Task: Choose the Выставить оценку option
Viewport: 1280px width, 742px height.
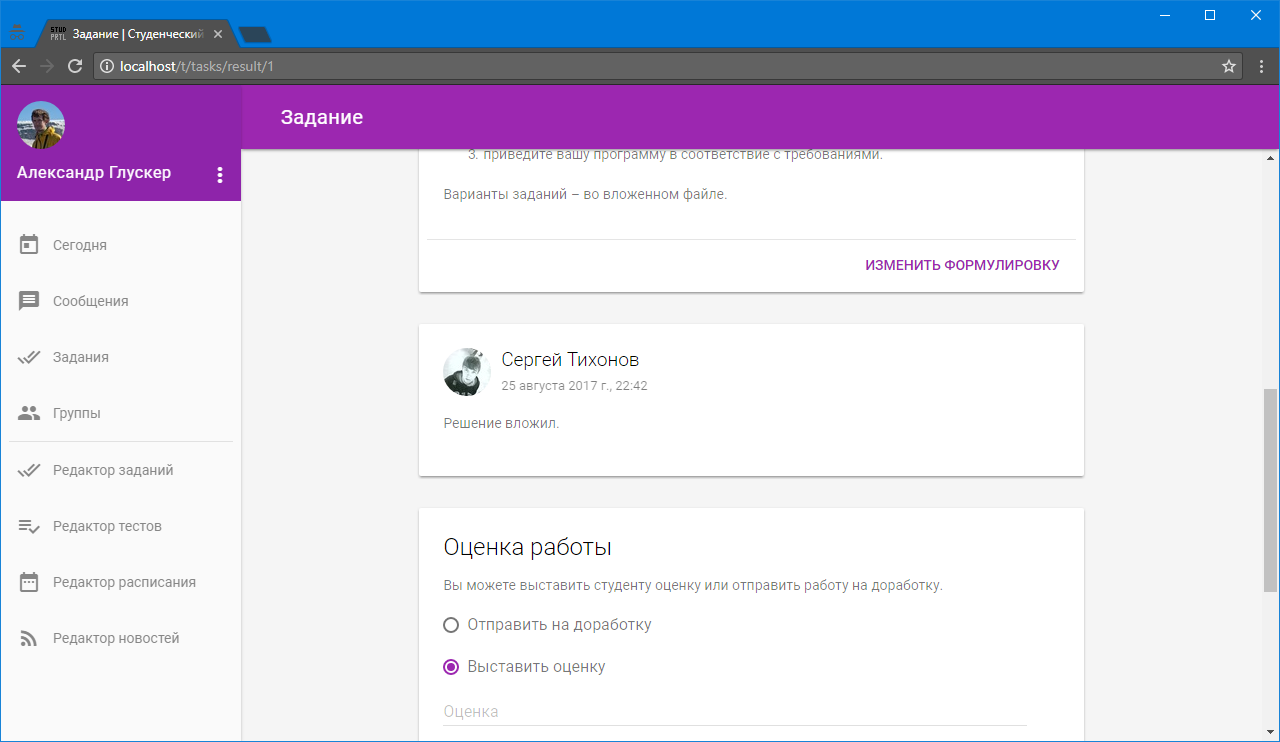Action: pos(450,666)
